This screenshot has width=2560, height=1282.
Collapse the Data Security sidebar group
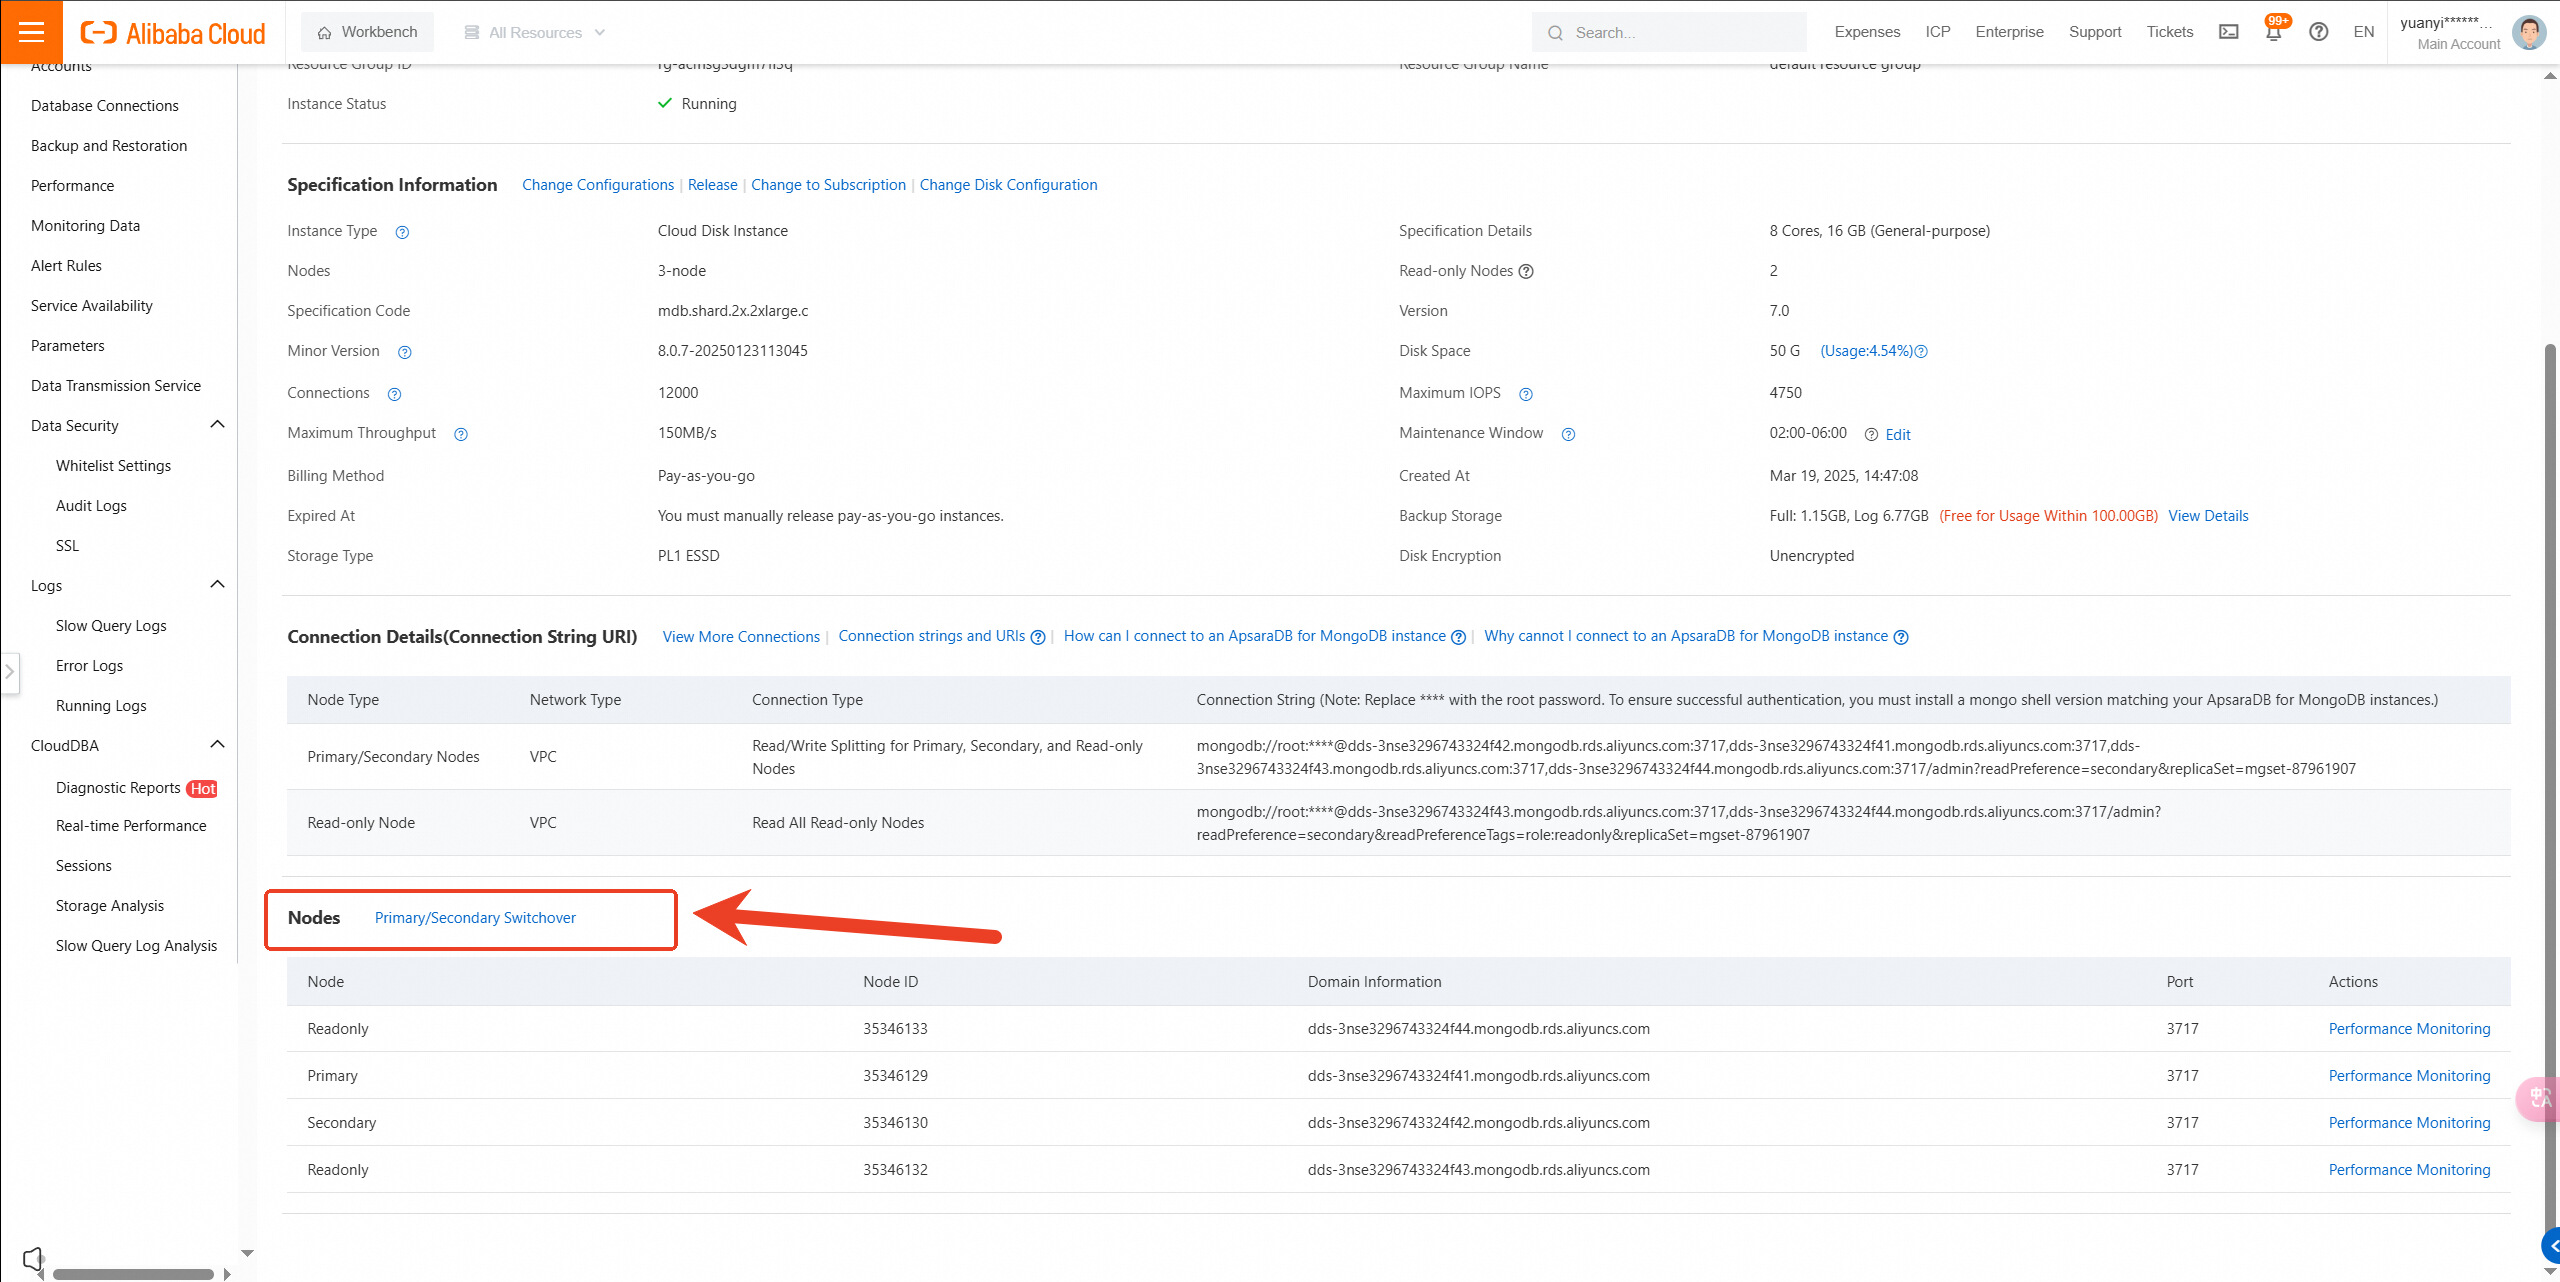click(x=217, y=425)
